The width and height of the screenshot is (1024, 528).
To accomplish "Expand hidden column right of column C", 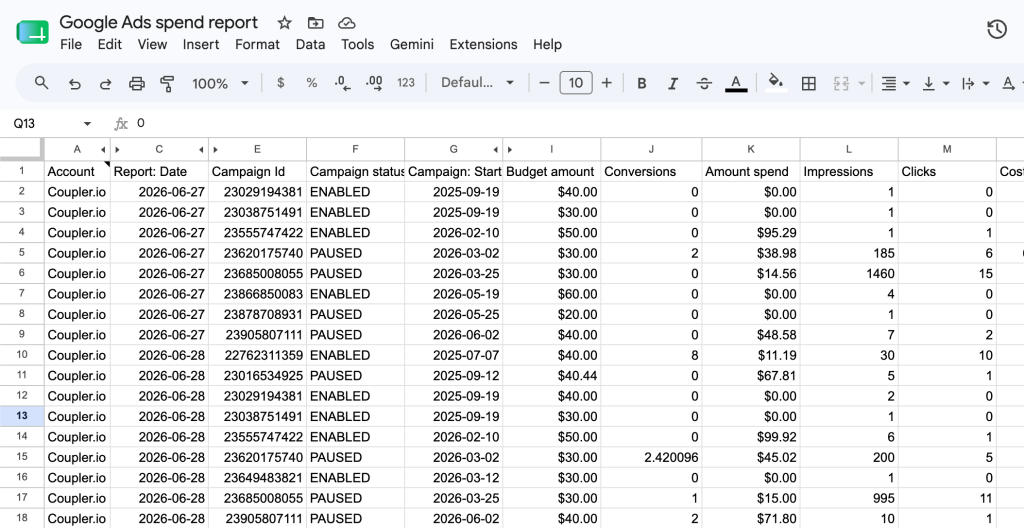I will (201, 150).
